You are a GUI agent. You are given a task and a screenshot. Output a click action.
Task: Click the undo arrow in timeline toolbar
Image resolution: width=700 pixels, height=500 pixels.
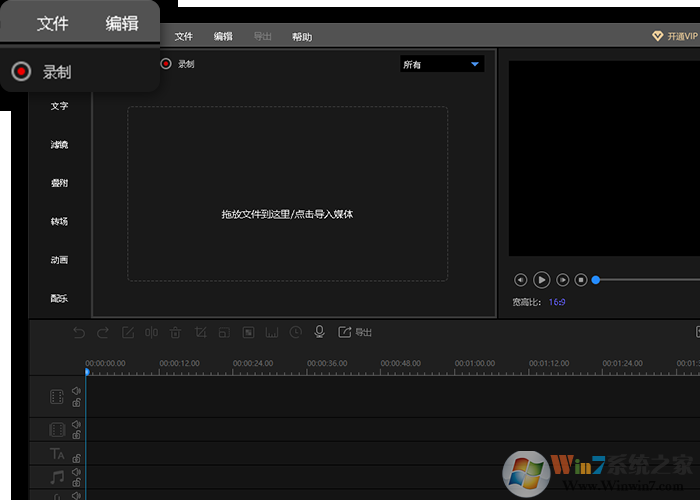pyautogui.click(x=80, y=332)
